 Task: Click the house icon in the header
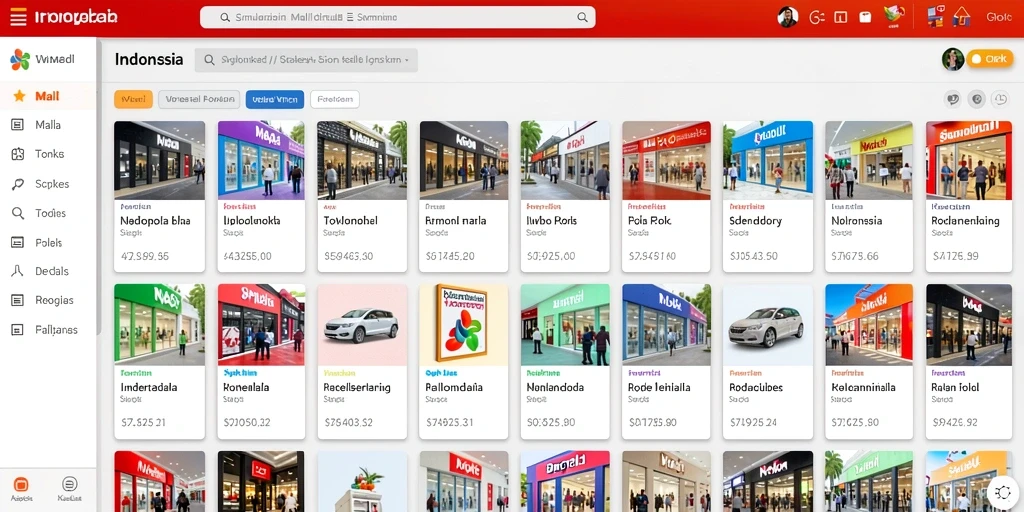click(x=961, y=16)
